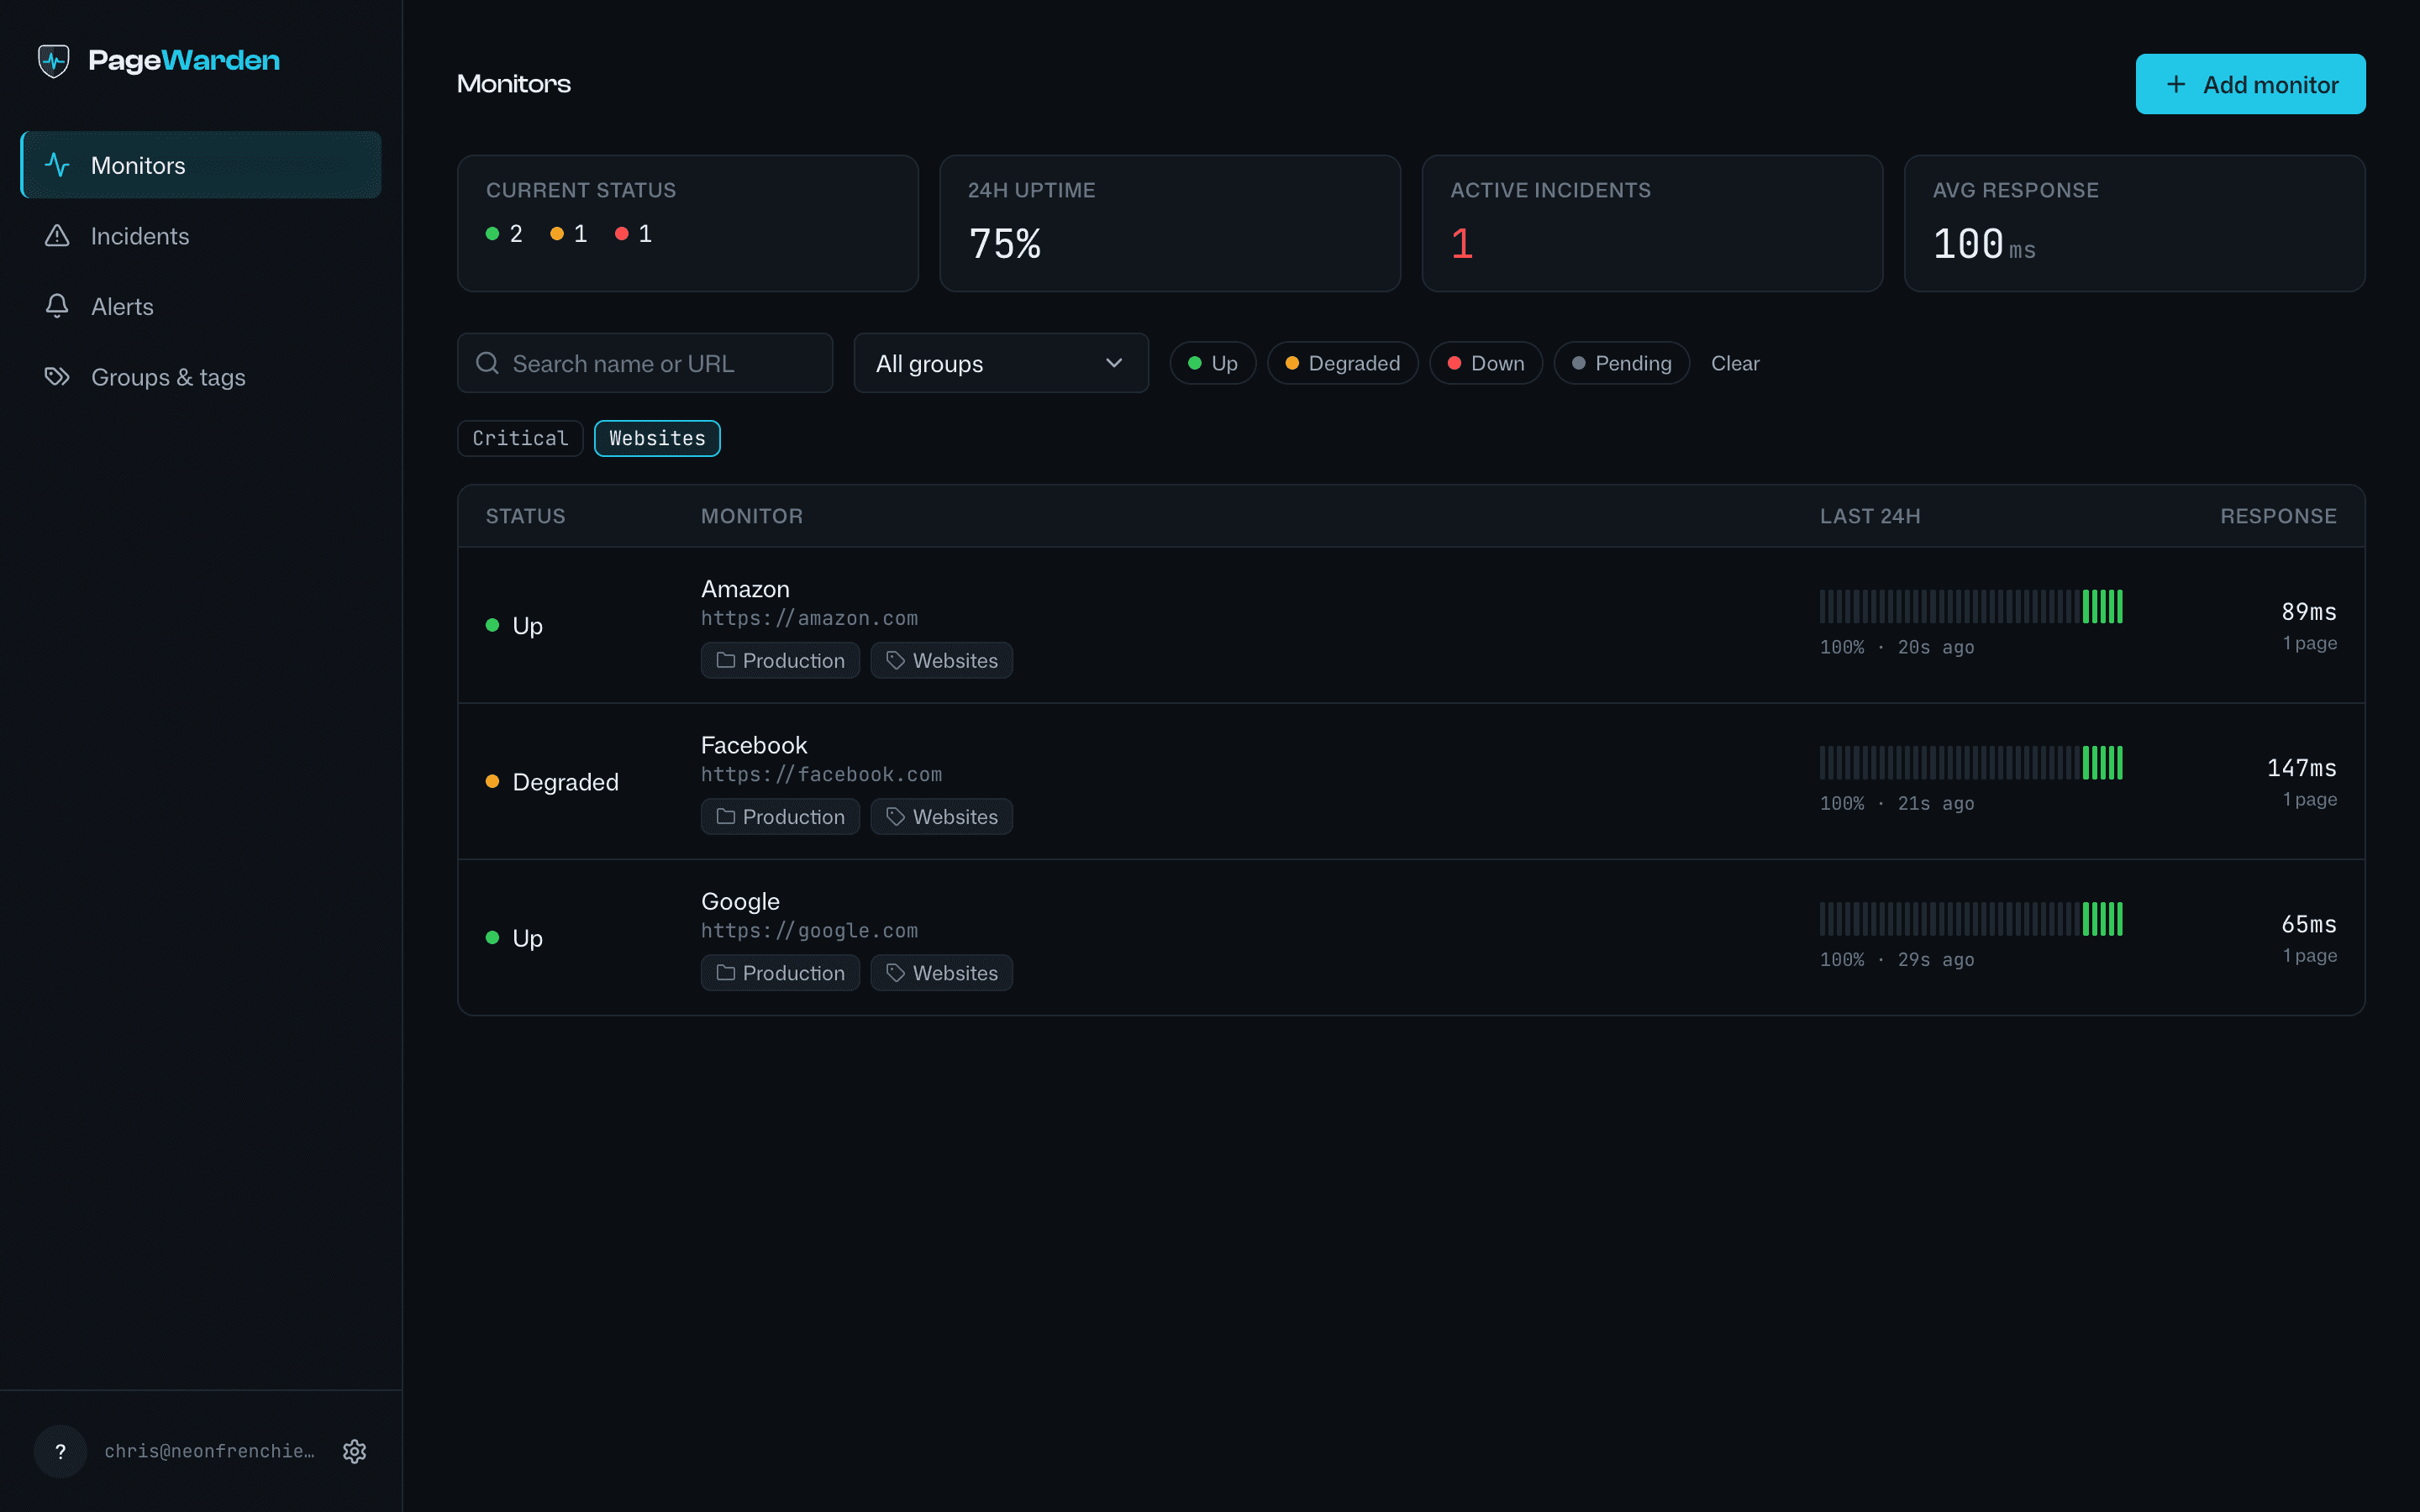Go to the Monitors section

point(201,165)
